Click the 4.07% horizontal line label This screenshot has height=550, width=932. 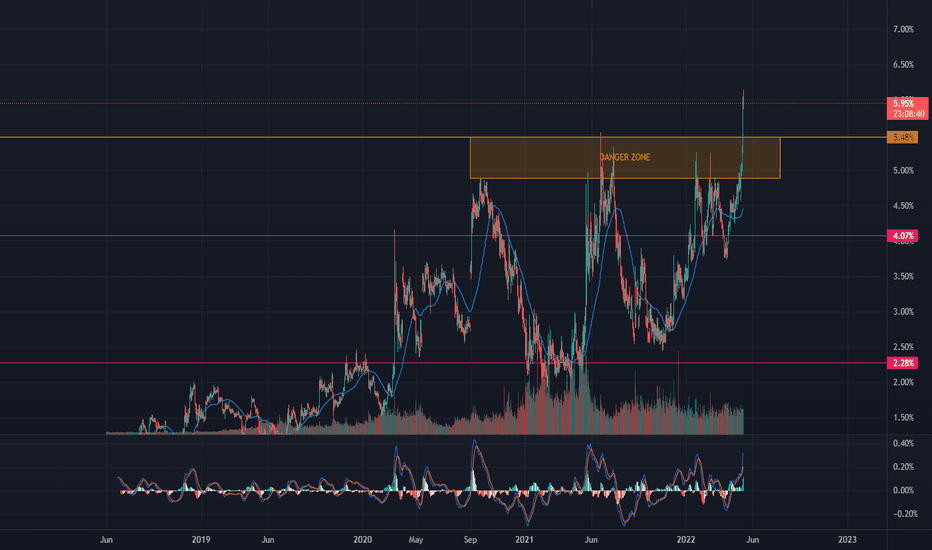(x=902, y=236)
